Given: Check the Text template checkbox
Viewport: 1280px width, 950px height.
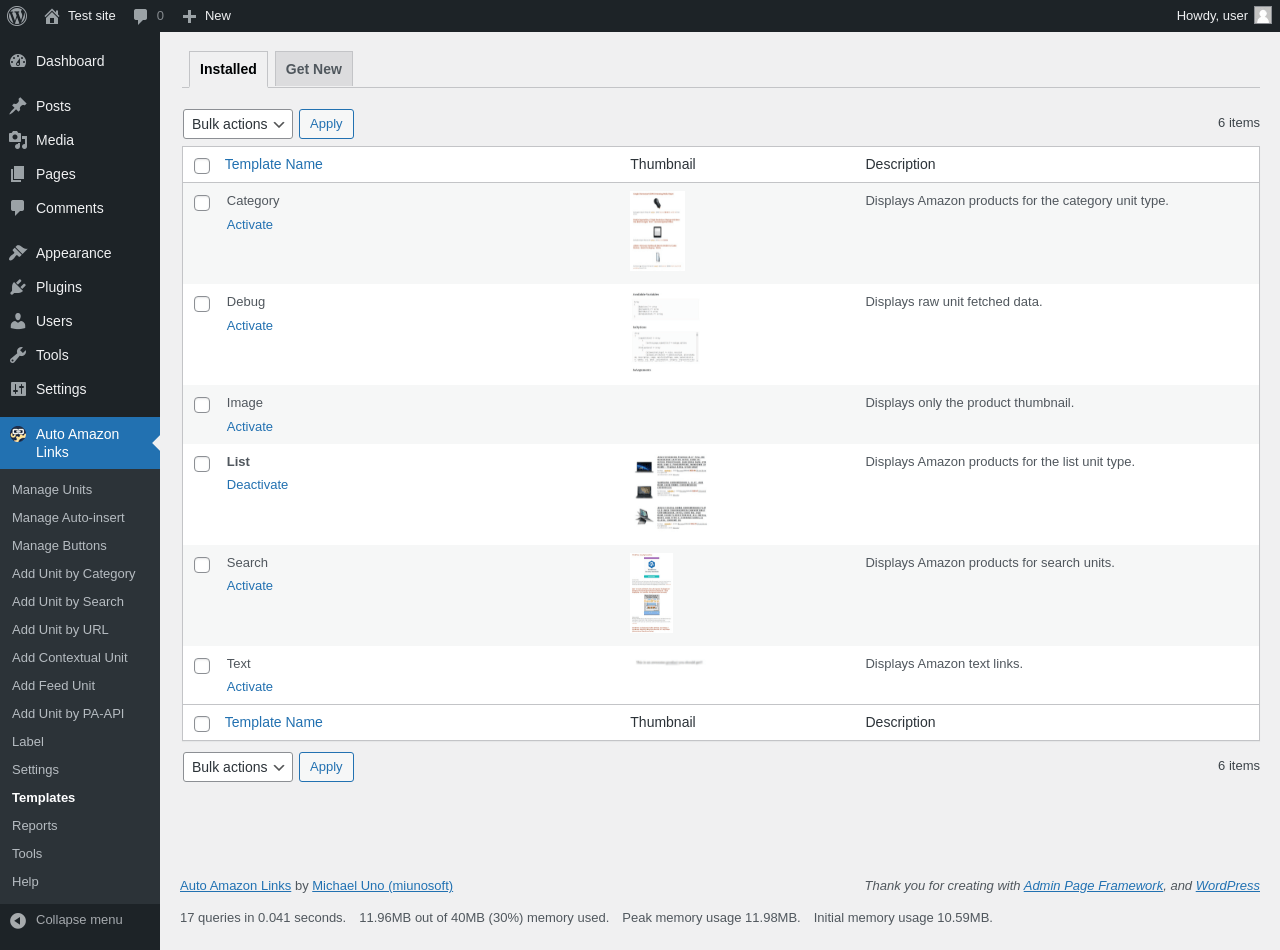Looking at the screenshot, I should click(202, 666).
